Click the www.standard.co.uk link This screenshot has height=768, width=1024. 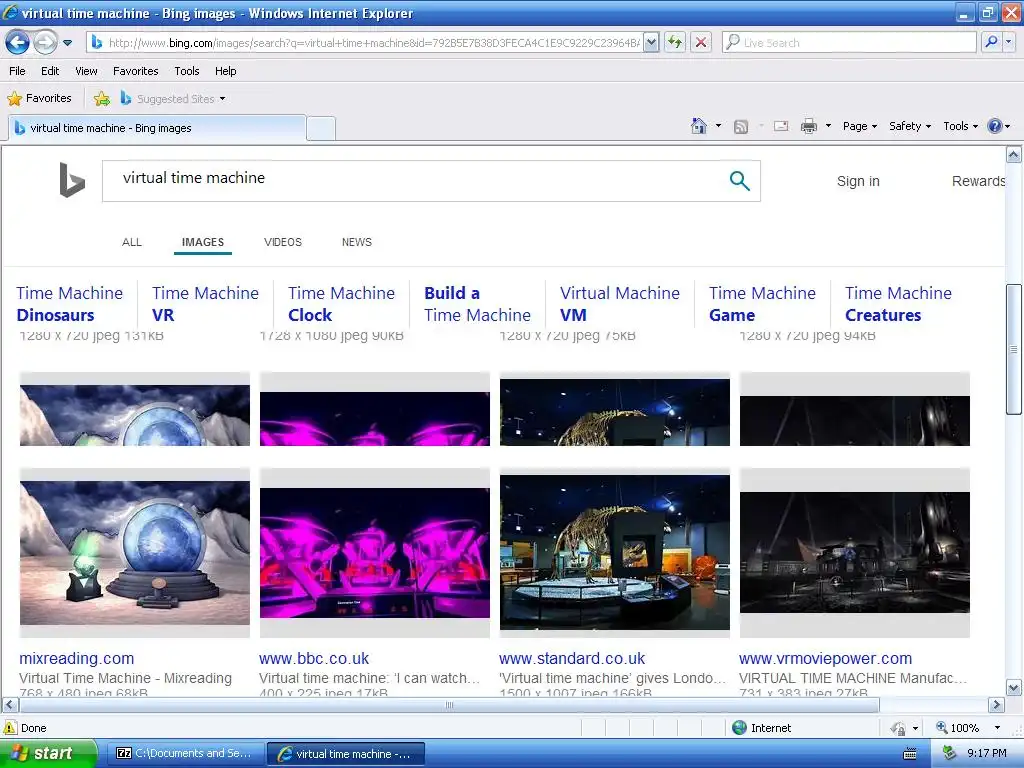click(572, 658)
